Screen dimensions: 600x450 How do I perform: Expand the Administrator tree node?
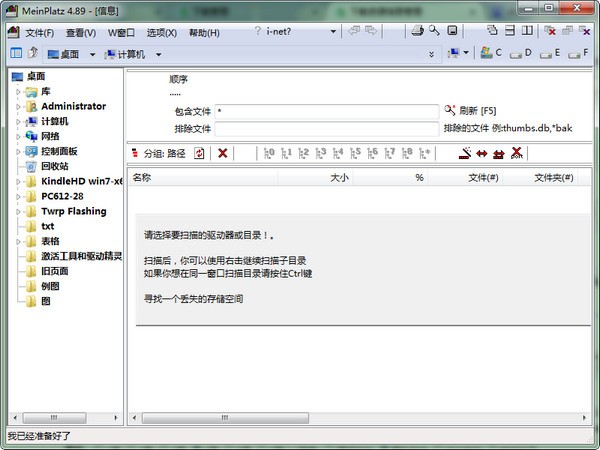click(x=18, y=107)
